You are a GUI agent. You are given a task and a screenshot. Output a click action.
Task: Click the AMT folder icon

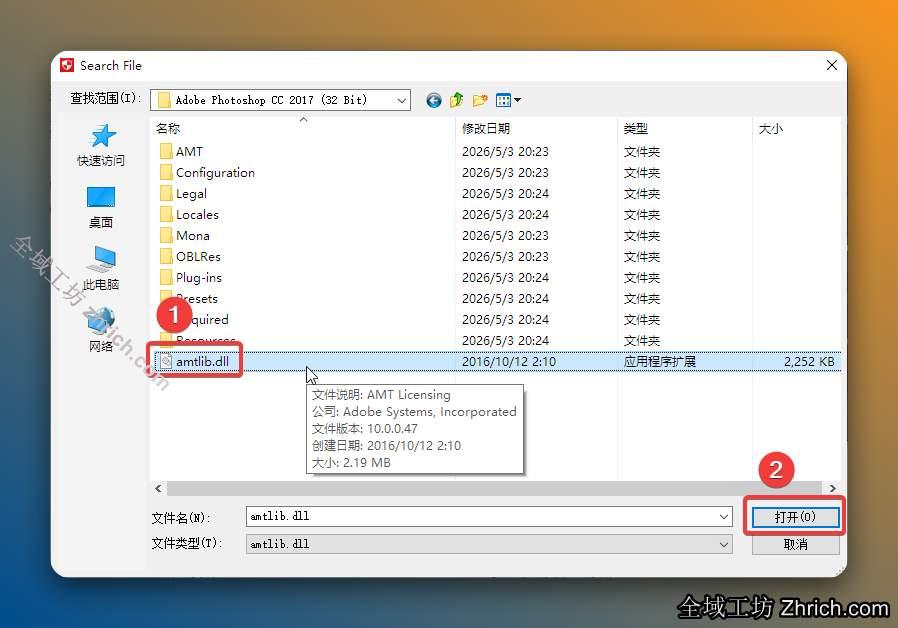coord(166,152)
